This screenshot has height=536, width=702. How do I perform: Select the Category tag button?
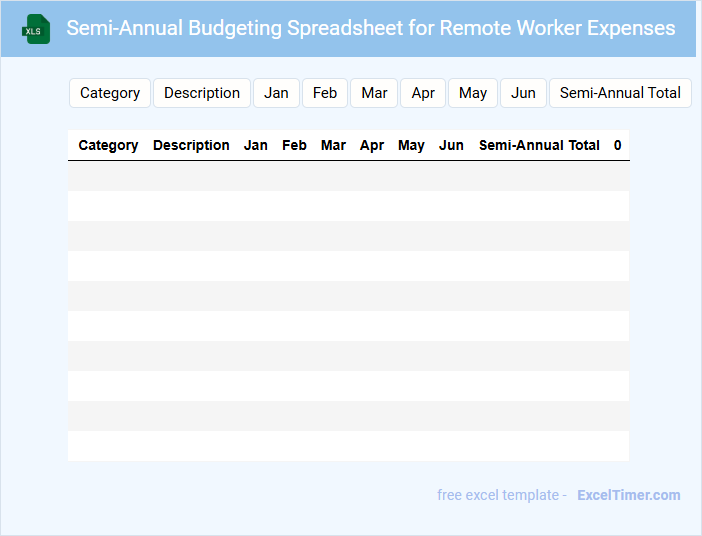pos(110,93)
